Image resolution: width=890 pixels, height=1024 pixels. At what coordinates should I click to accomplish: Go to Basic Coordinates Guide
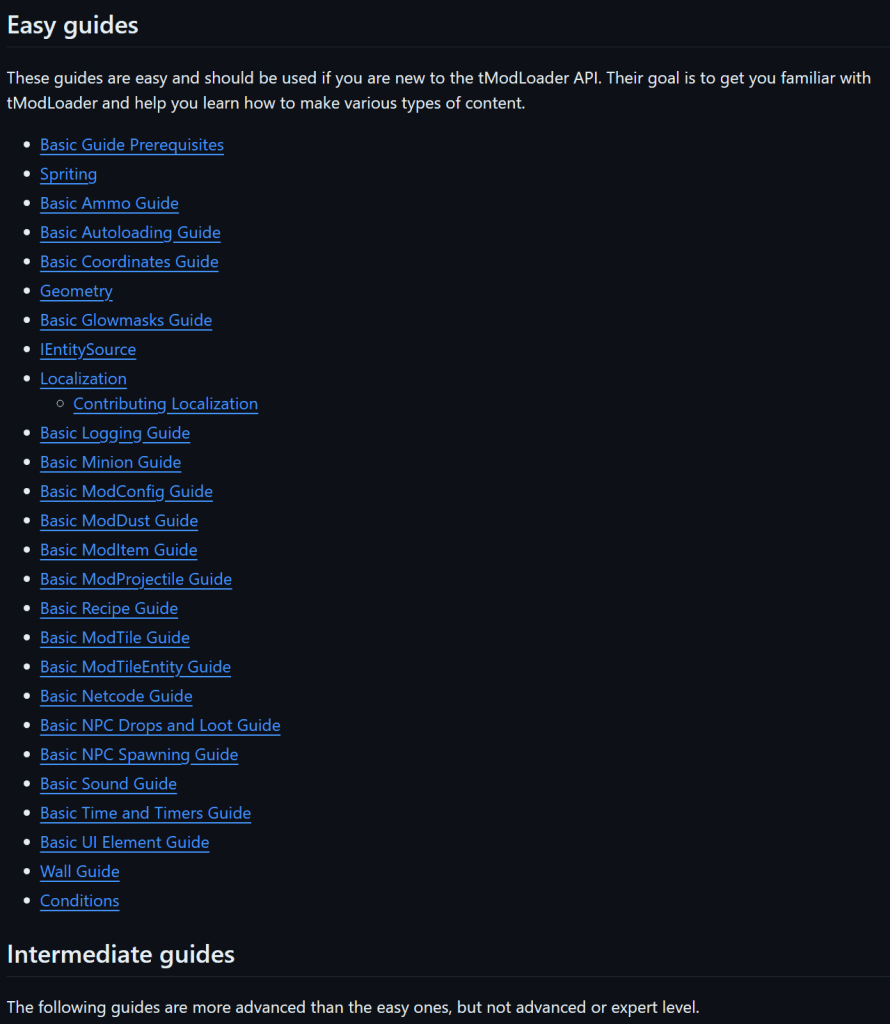(129, 261)
